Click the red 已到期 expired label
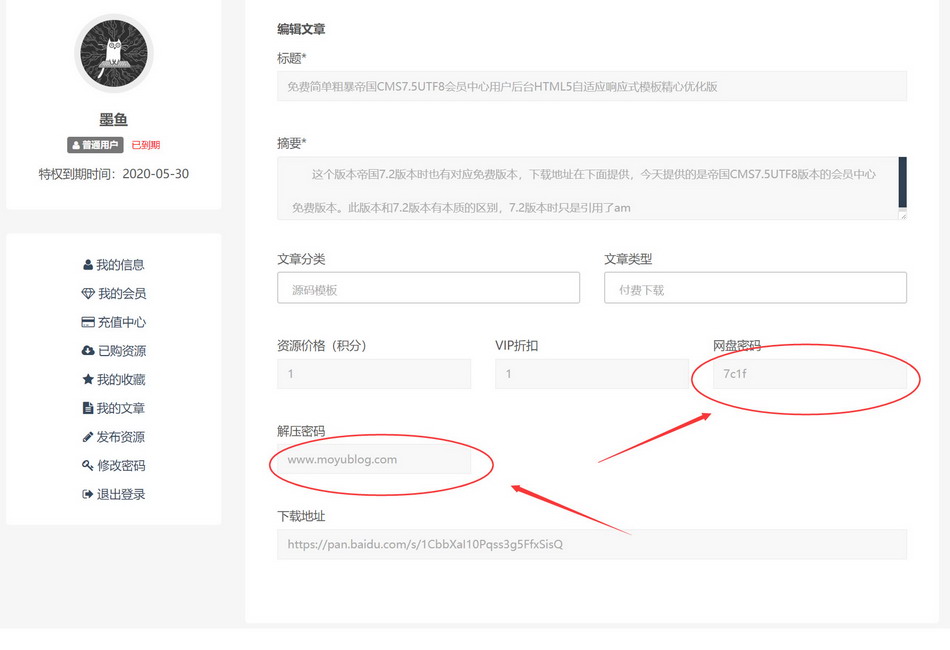Viewport: 950px width, 650px height. (x=145, y=145)
